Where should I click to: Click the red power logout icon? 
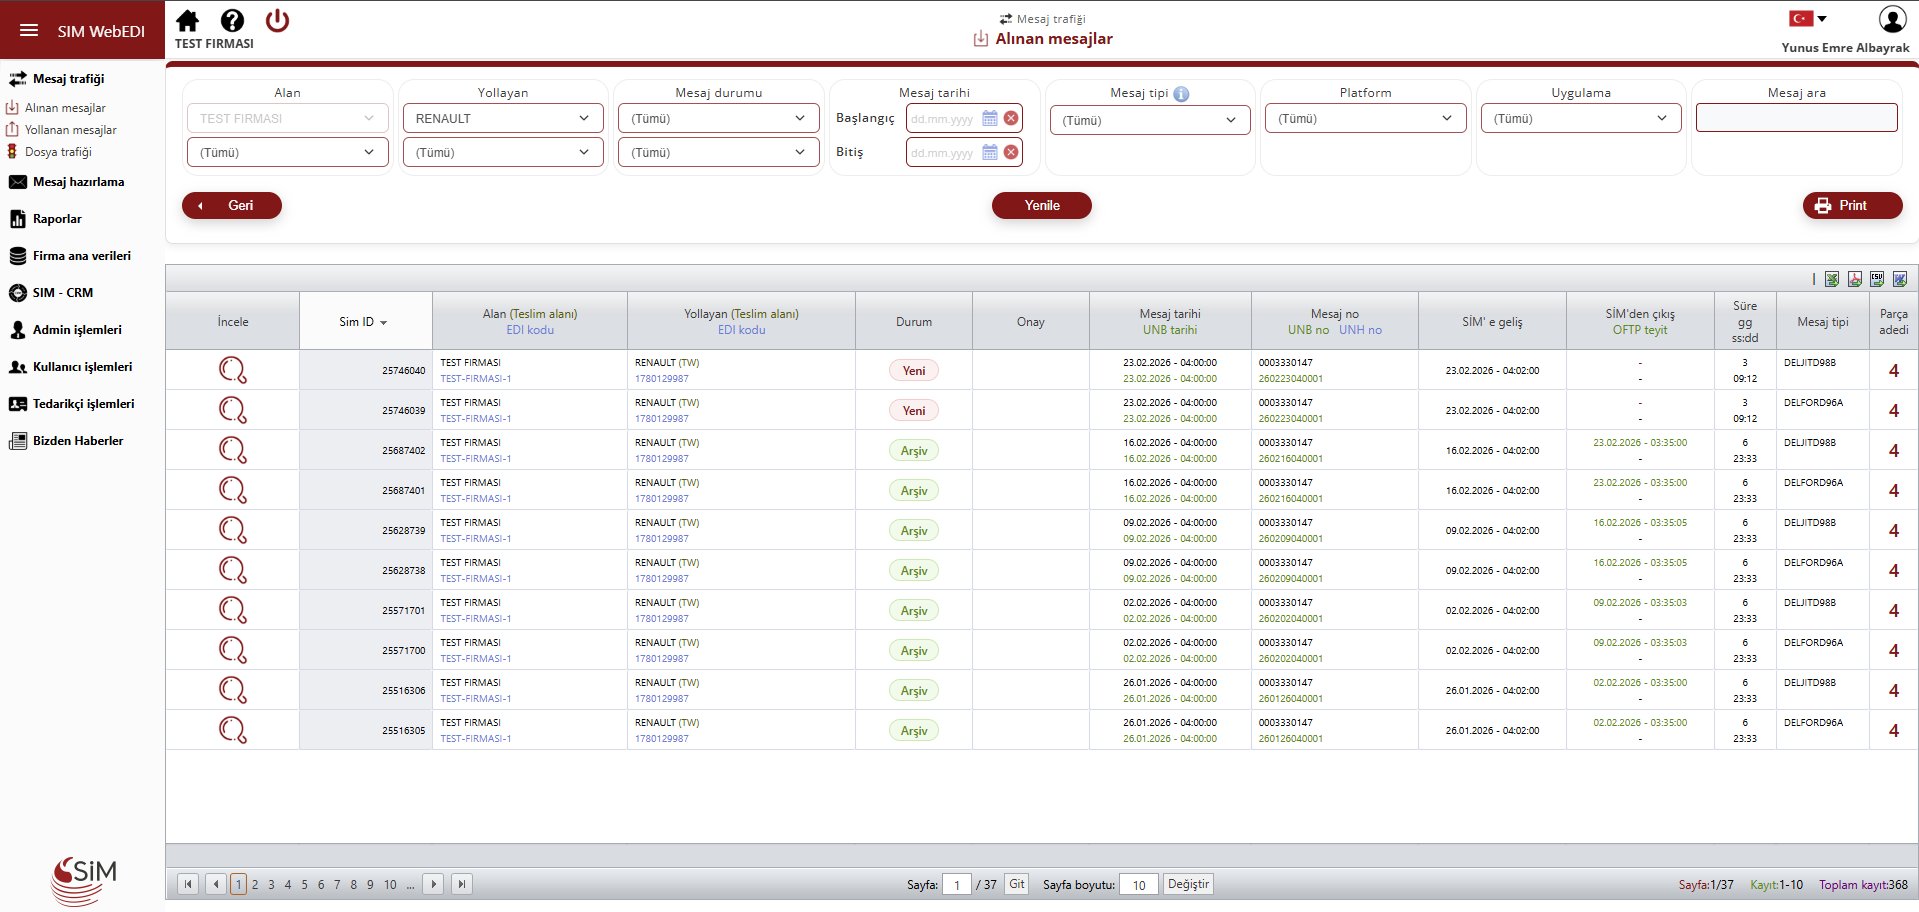click(277, 21)
